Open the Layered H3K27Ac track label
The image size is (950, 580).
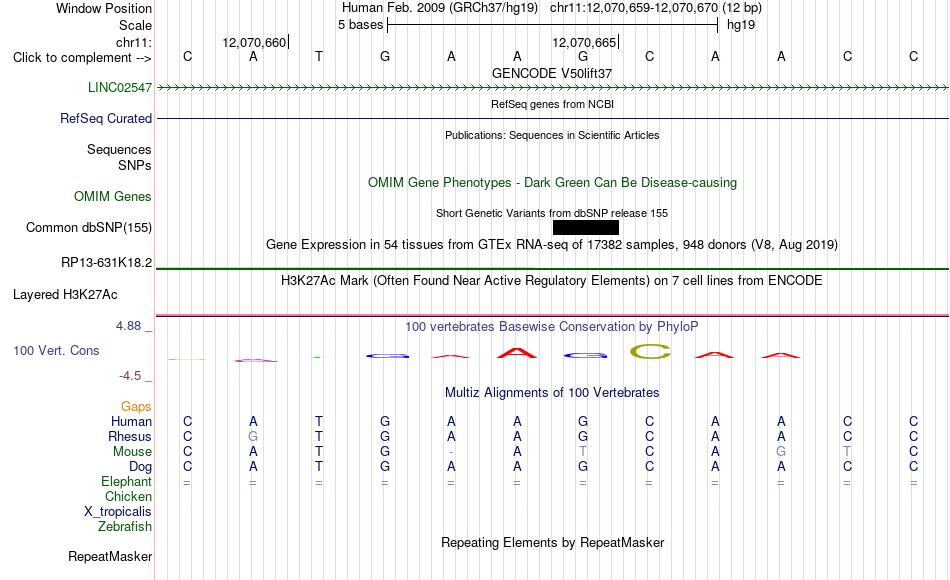pyautogui.click(x=65, y=295)
